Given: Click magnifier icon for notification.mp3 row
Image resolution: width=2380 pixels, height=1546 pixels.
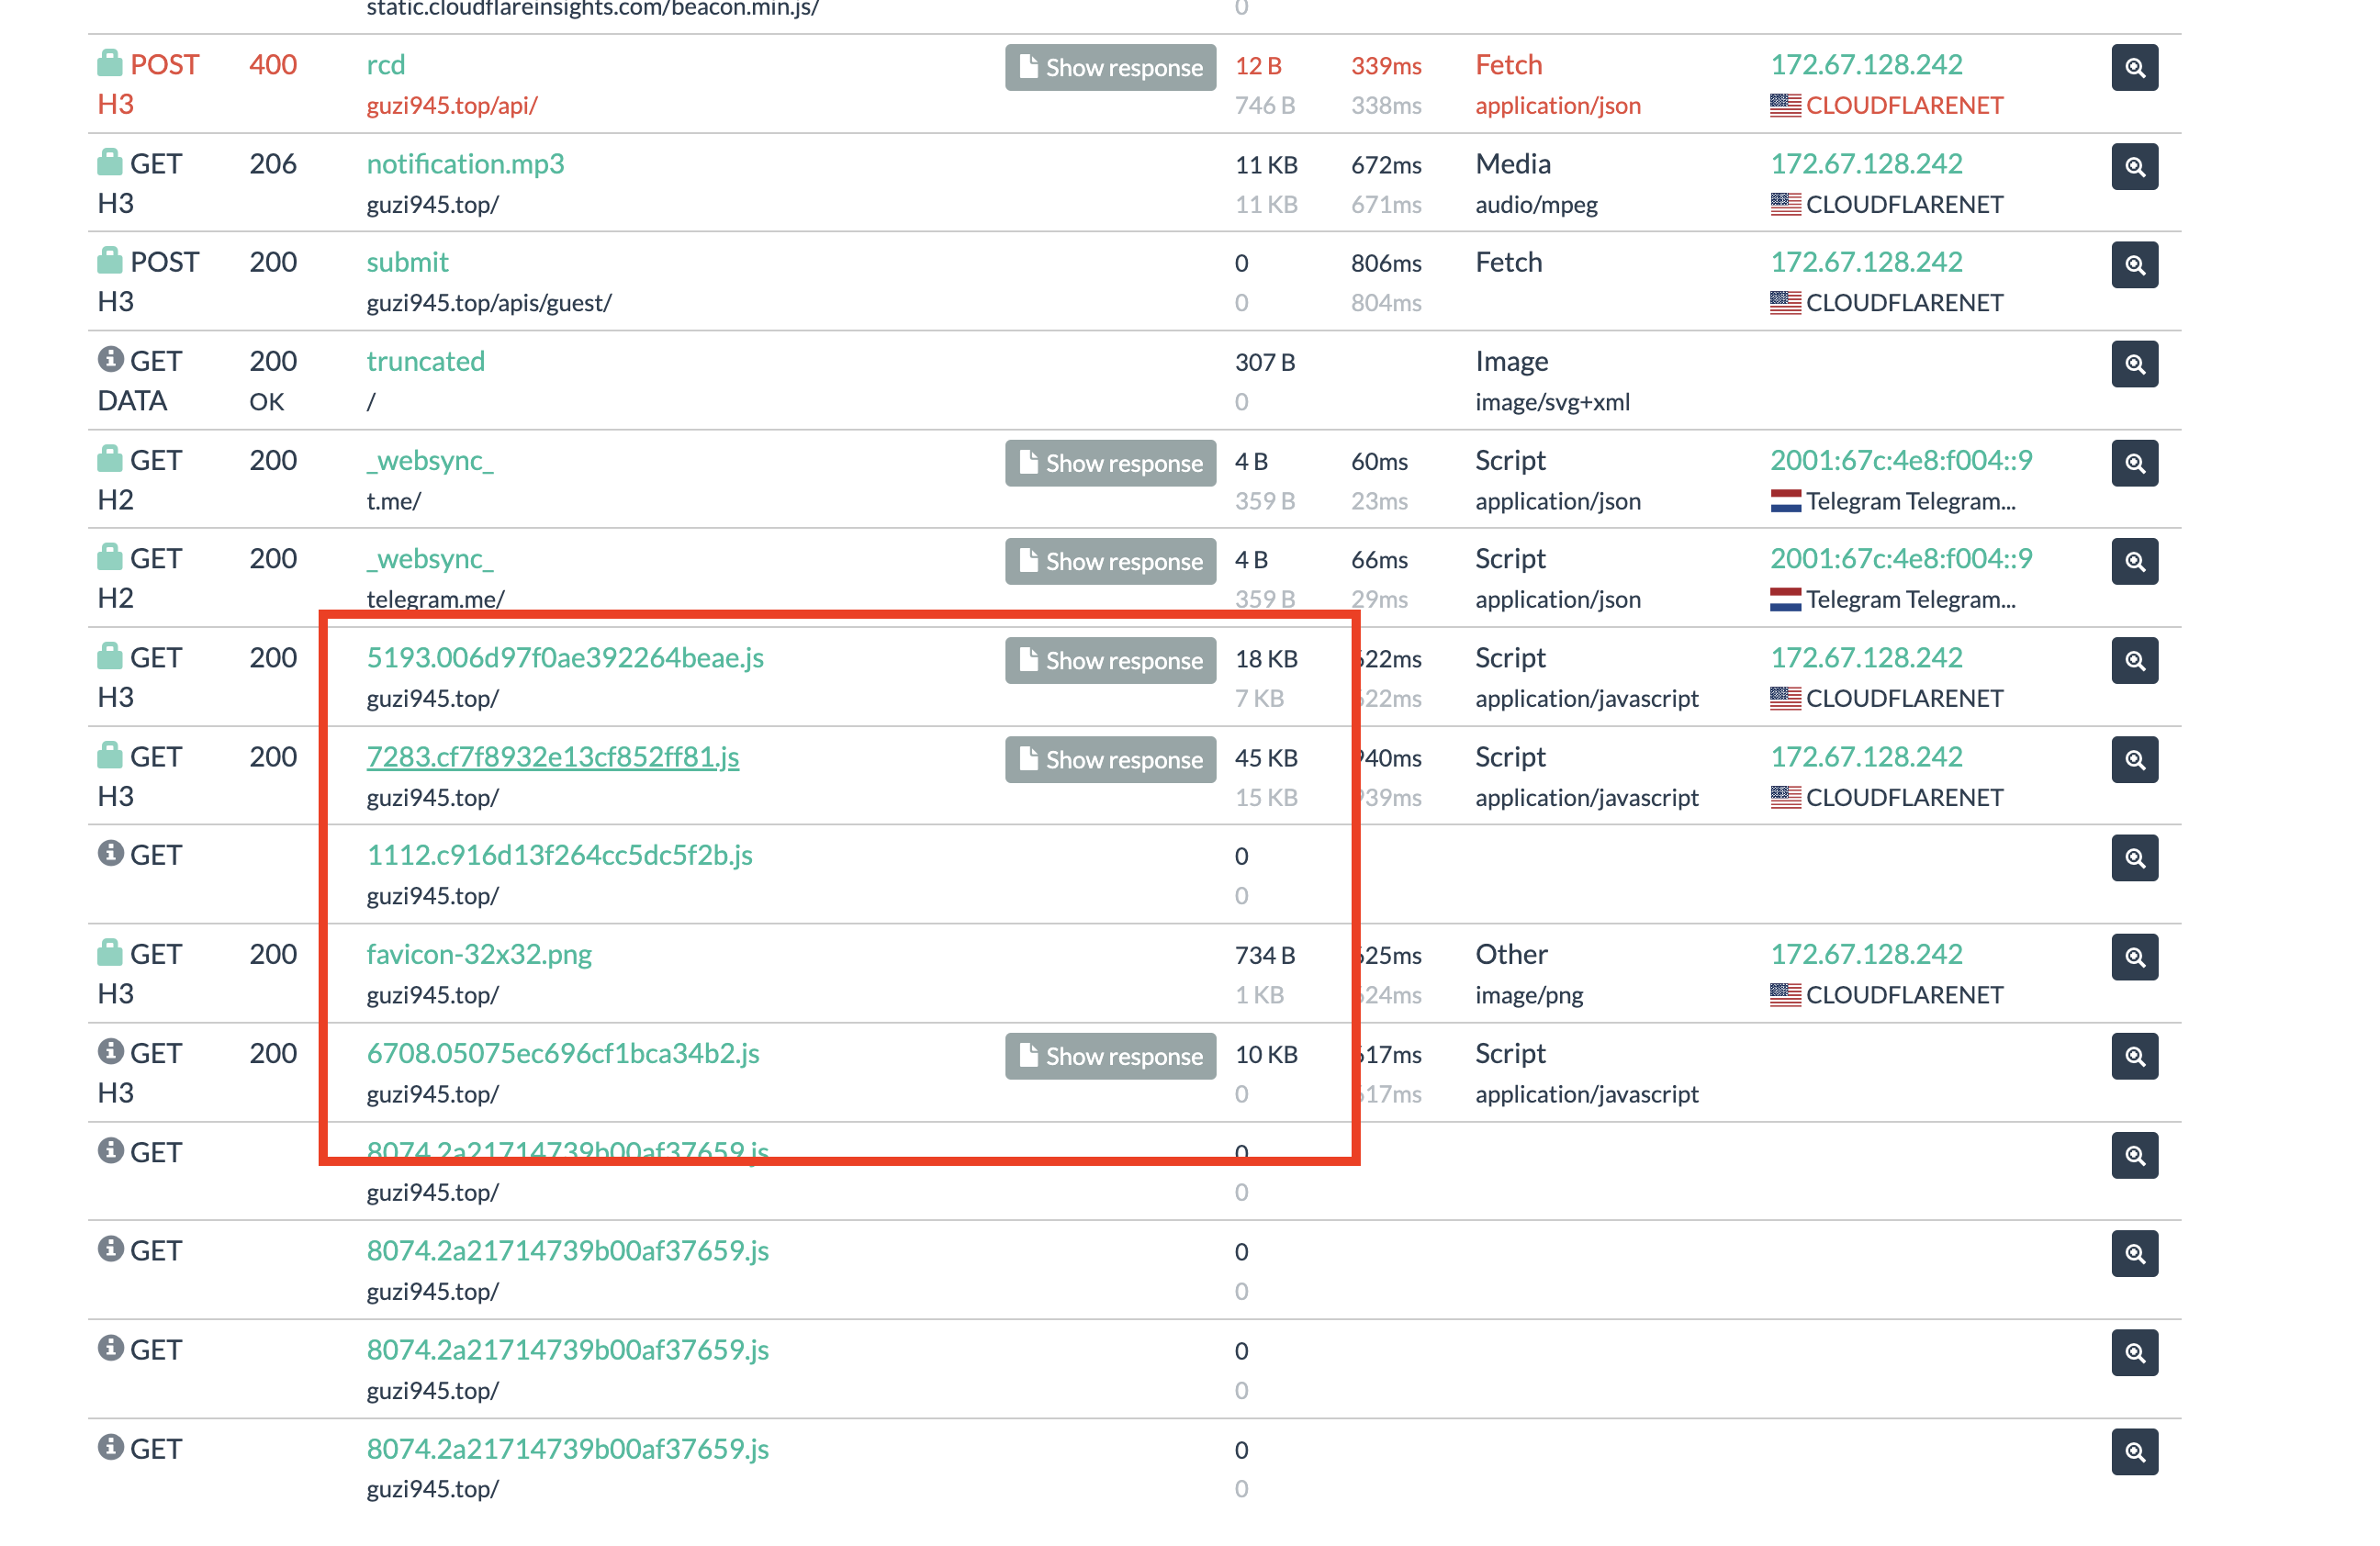Looking at the screenshot, I should point(2134,166).
